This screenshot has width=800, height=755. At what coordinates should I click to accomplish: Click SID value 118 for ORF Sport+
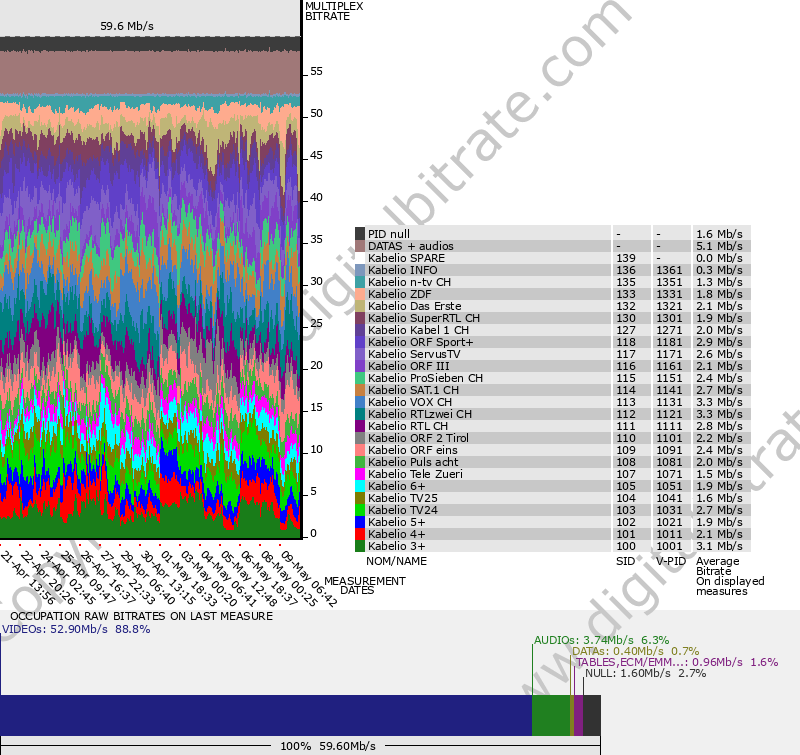point(626,342)
